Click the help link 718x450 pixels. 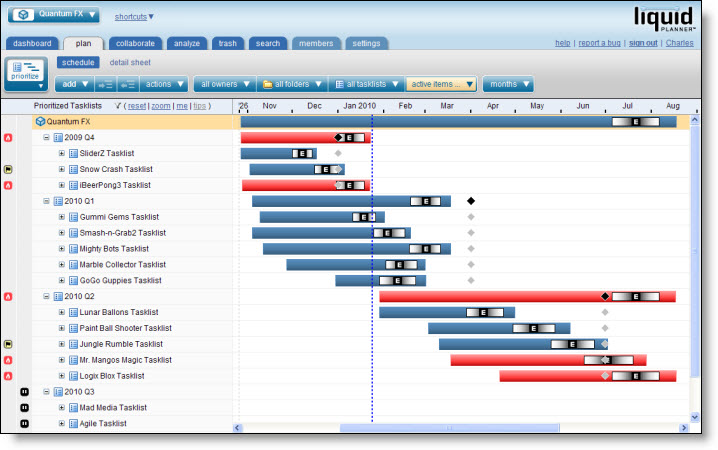point(563,43)
